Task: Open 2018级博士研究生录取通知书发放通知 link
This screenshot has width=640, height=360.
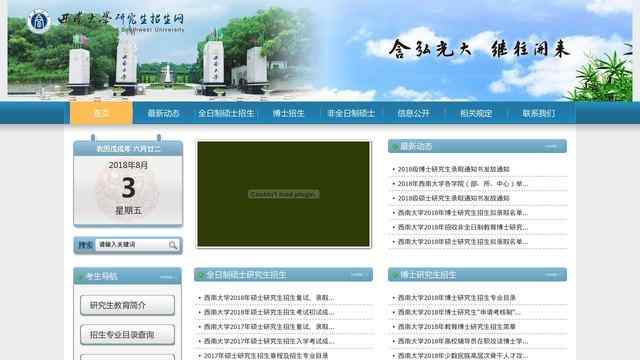Action: 453,169
